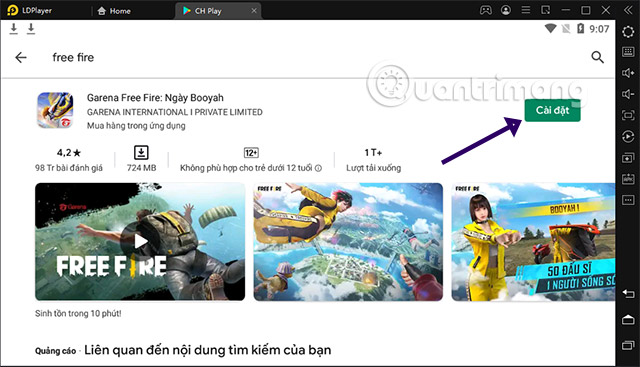The image size is (640, 367).
Task: Open the more options ellipsis sidebar icon
Action: click(628, 200)
